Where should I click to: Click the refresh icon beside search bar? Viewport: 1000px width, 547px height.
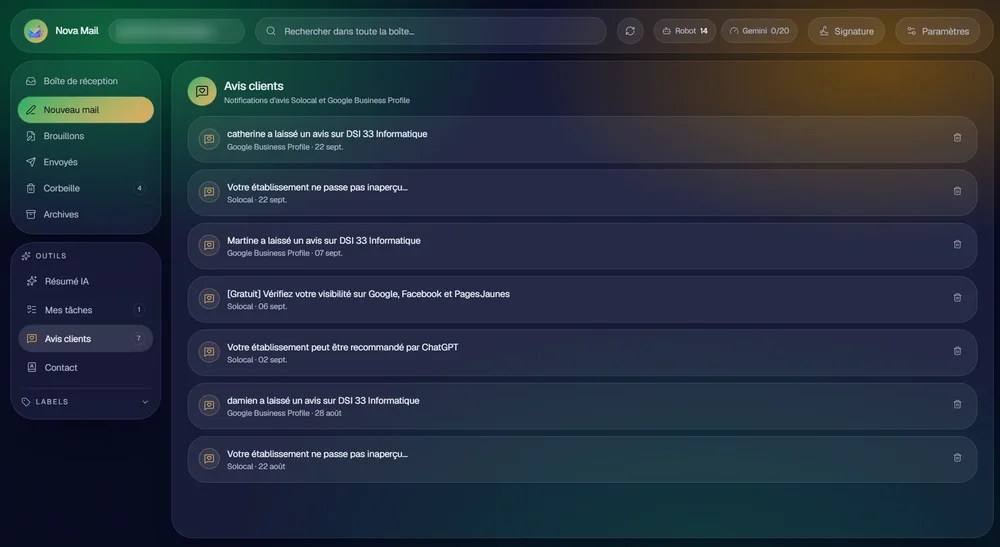click(x=630, y=31)
